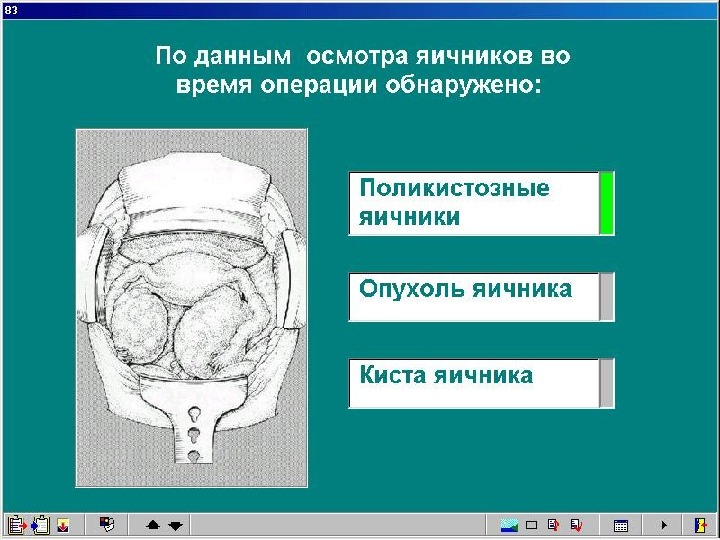720x540 pixels.
Task: Open the calendar grid icon
Action: [x=621, y=525]
